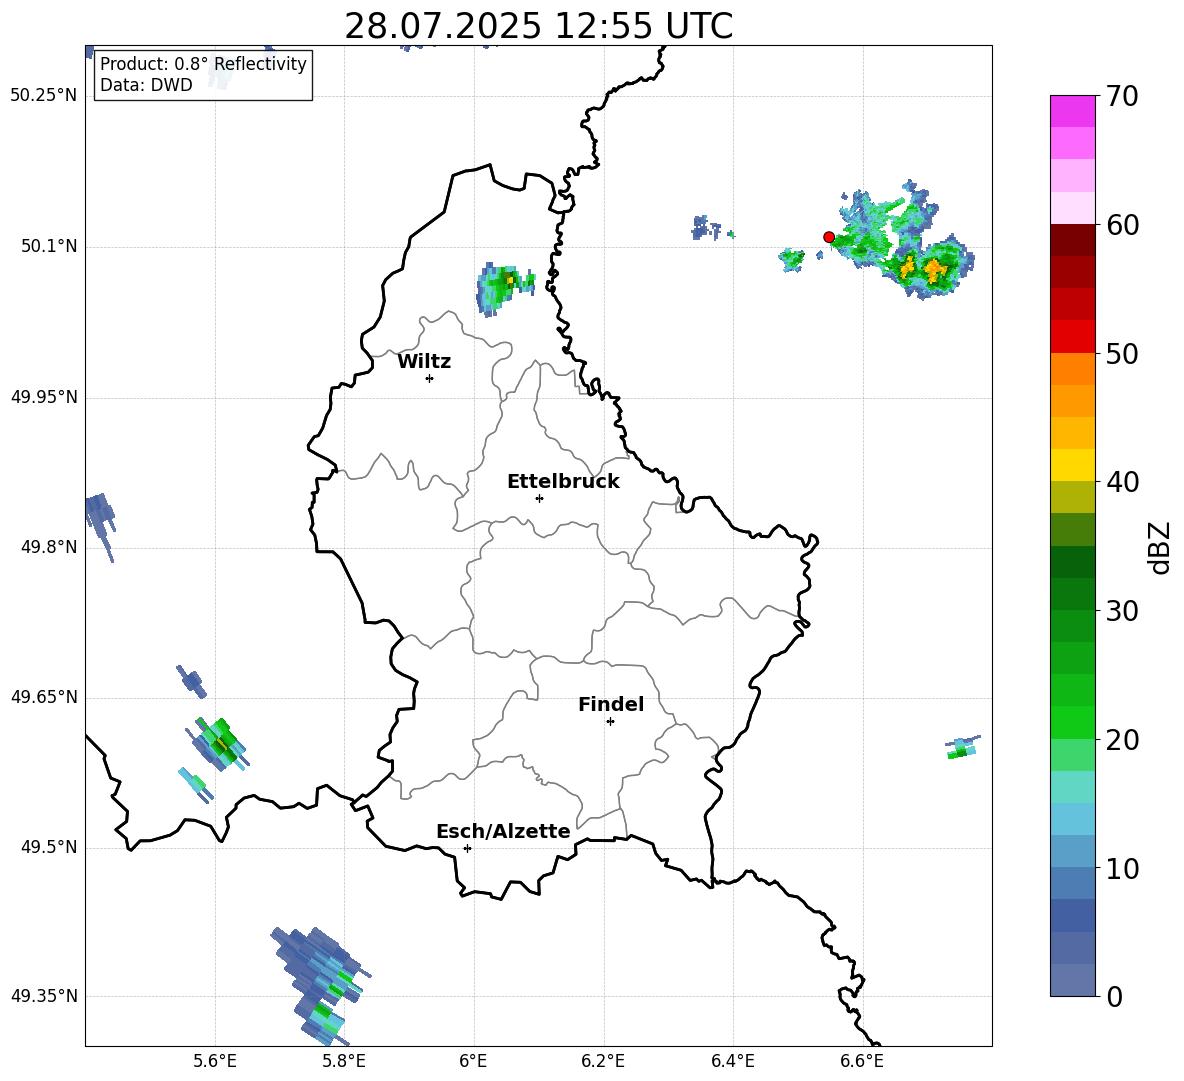This screenshot has width=1184, height=1081.
Task: Pick the yellow swatch just above 40 dBZ
Action: (1072, 465)
